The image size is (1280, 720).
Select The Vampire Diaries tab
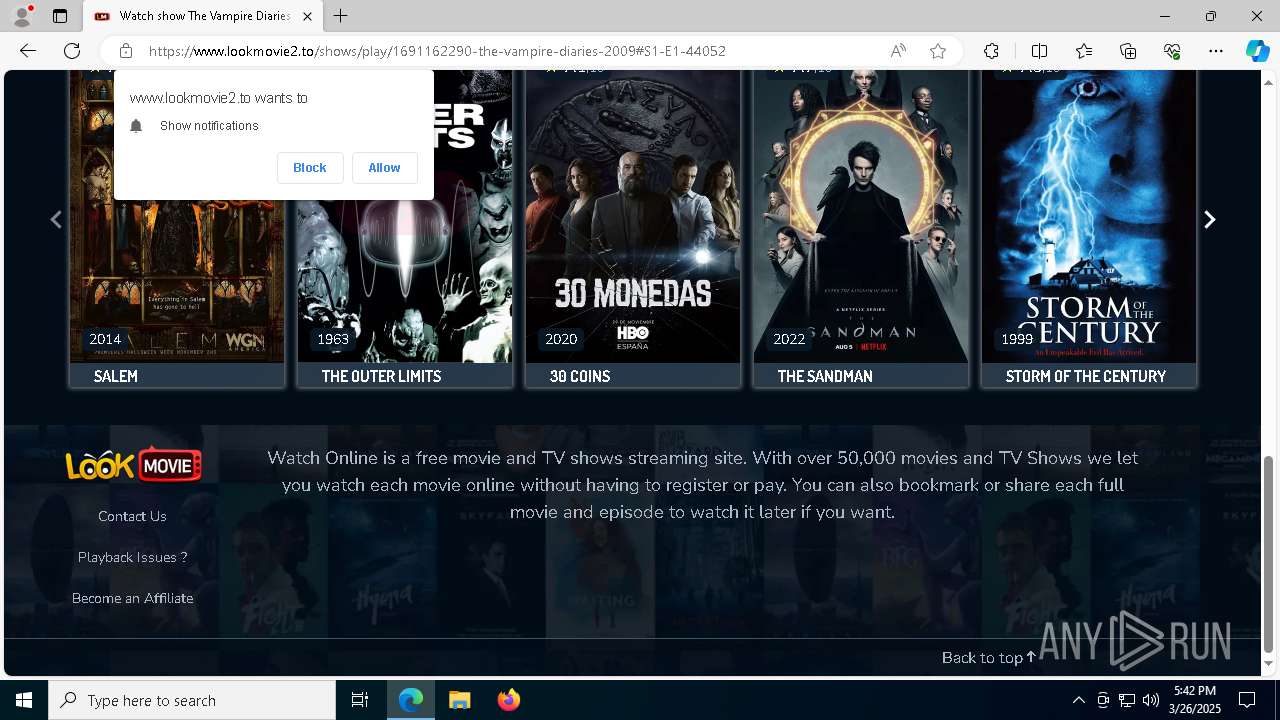click(204, 16)
